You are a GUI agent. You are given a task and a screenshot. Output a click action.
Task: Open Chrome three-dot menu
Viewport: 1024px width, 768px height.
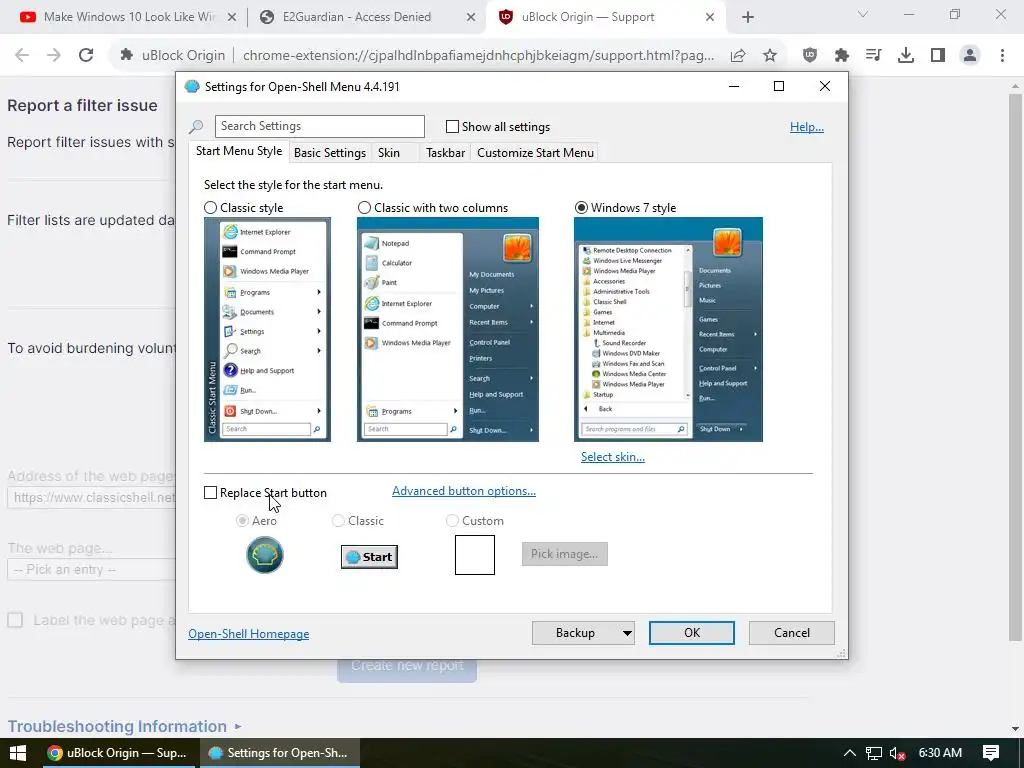[x=1002, y=56]
